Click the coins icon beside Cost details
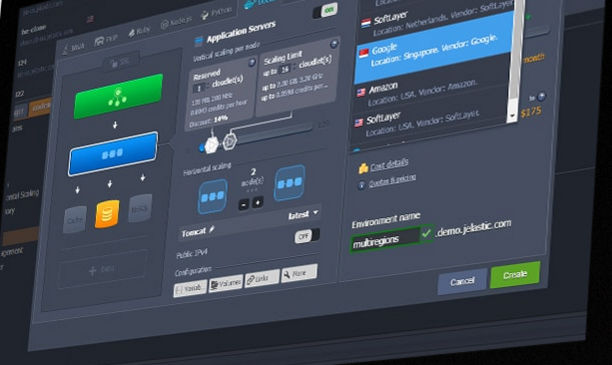Image resolution: width=612 pixels, height=365 pixels. tap(363, 168)
